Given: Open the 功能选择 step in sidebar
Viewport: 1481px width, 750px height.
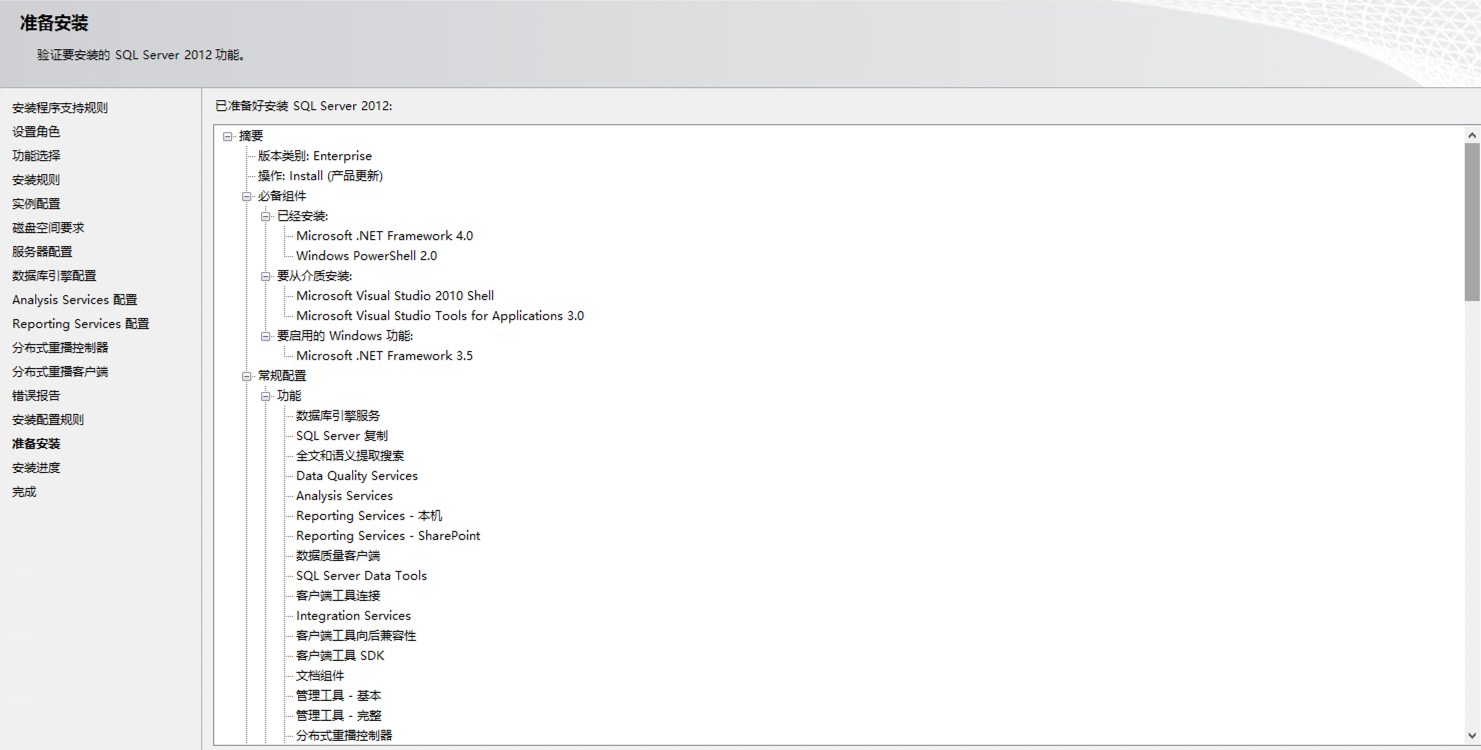Looking at the screenshot, I should point(36,156).
